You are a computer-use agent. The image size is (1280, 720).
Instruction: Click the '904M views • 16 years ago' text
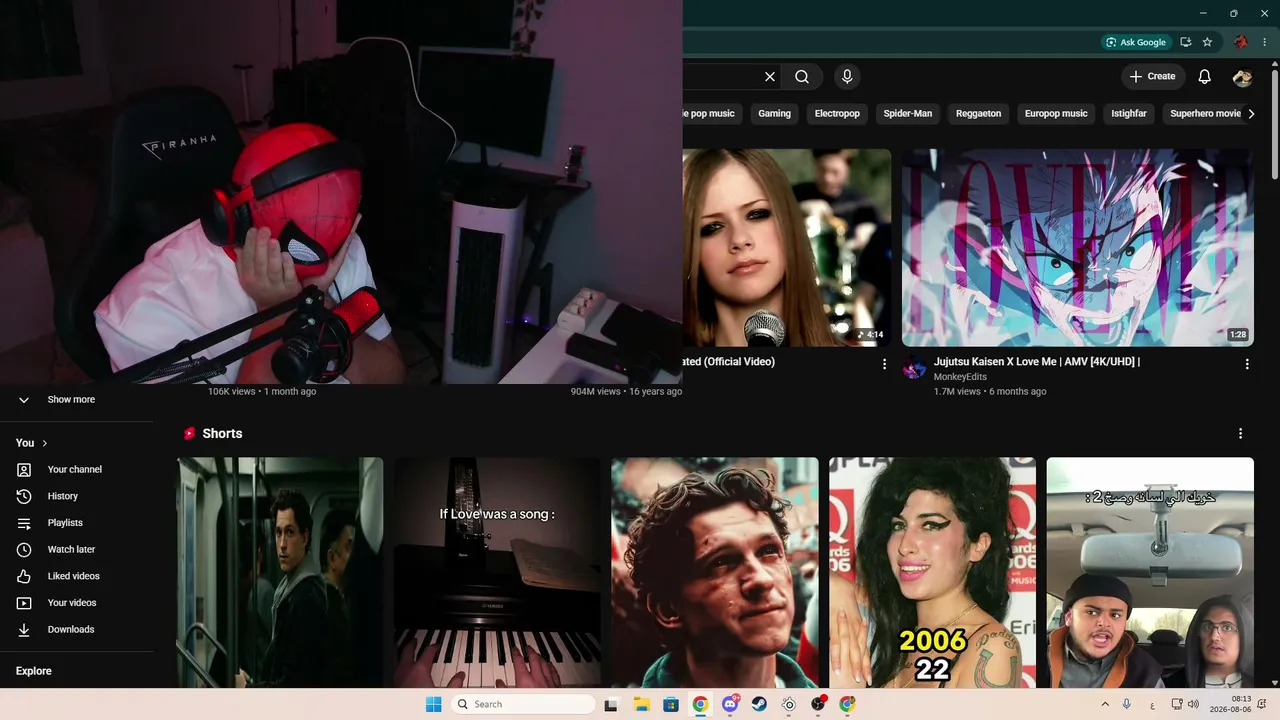pyautogui.click(x=626, y=392)
